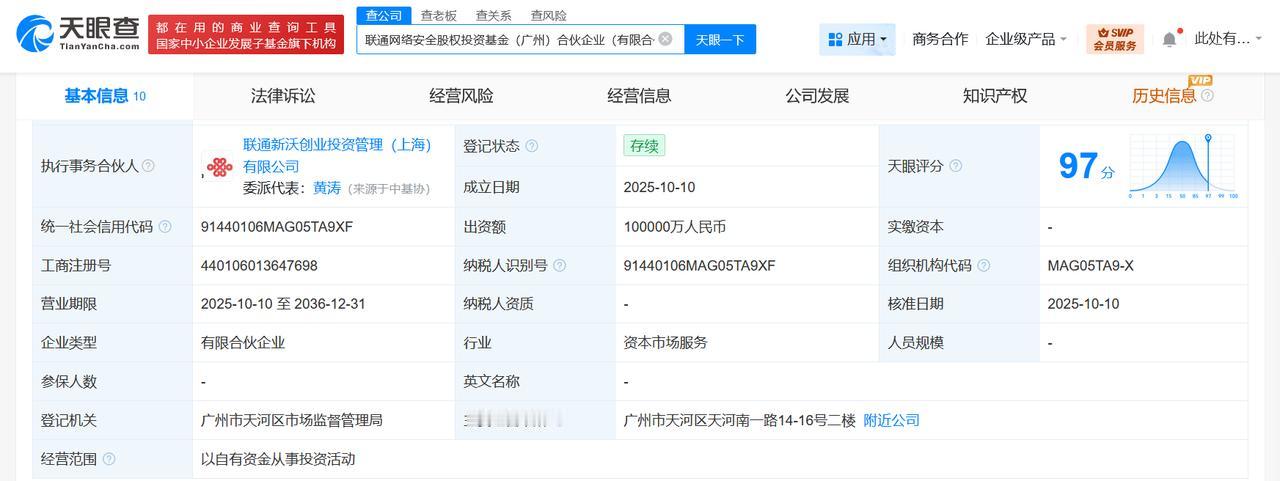Screen dimensions: 1280x481
Task: Click 以自有资金从事投资活动 business scope
Action: [x=278, y=459]
